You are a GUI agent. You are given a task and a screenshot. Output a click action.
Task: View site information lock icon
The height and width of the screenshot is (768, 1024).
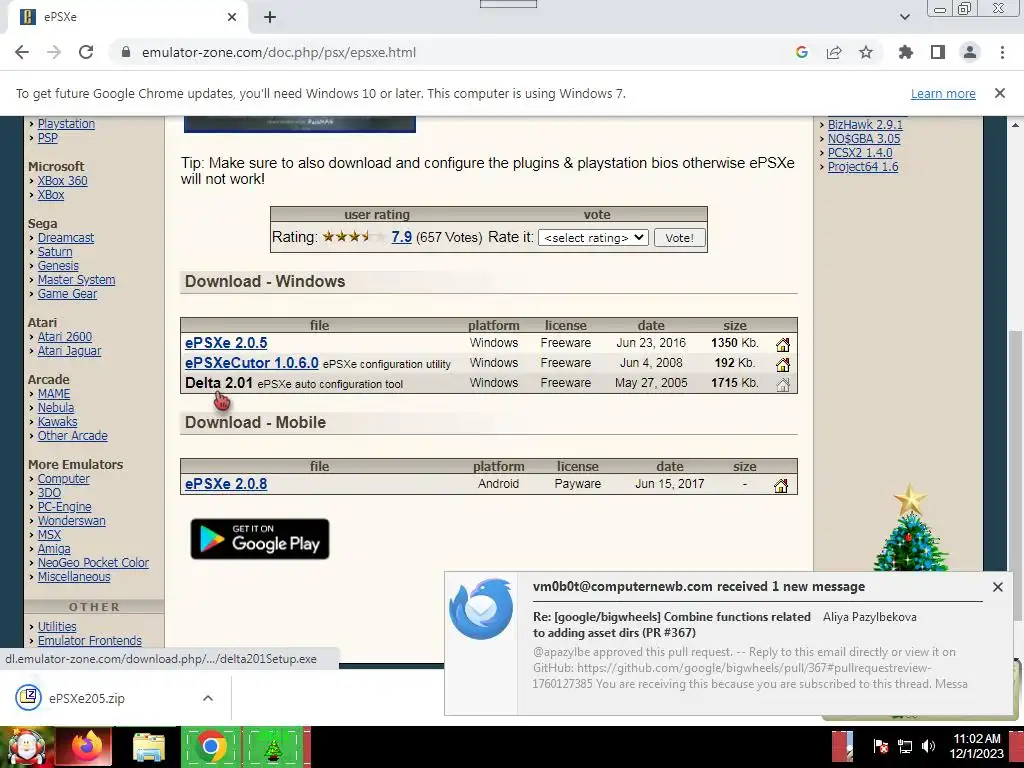tap(126, 52)
